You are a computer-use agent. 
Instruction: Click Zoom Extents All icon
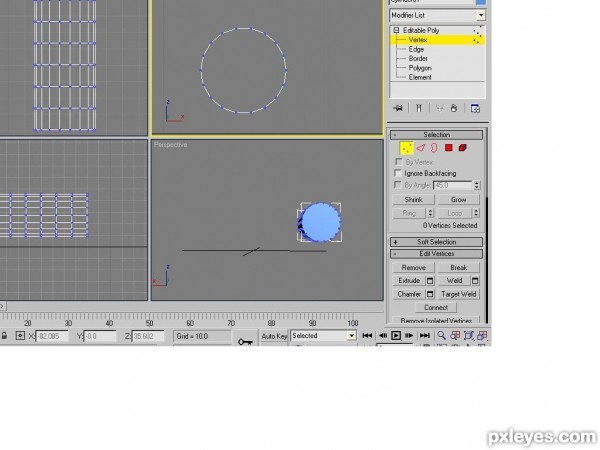(x=482, y=336)
